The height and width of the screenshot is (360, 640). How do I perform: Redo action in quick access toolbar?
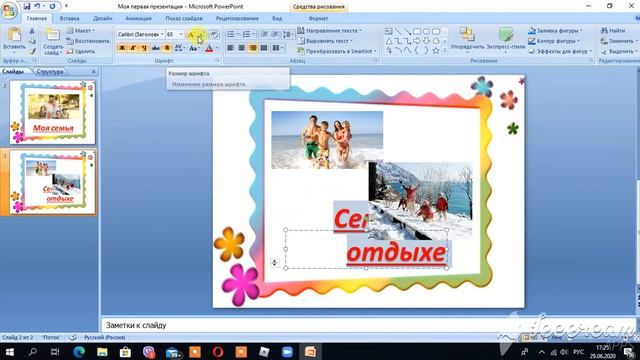point(52,7)
